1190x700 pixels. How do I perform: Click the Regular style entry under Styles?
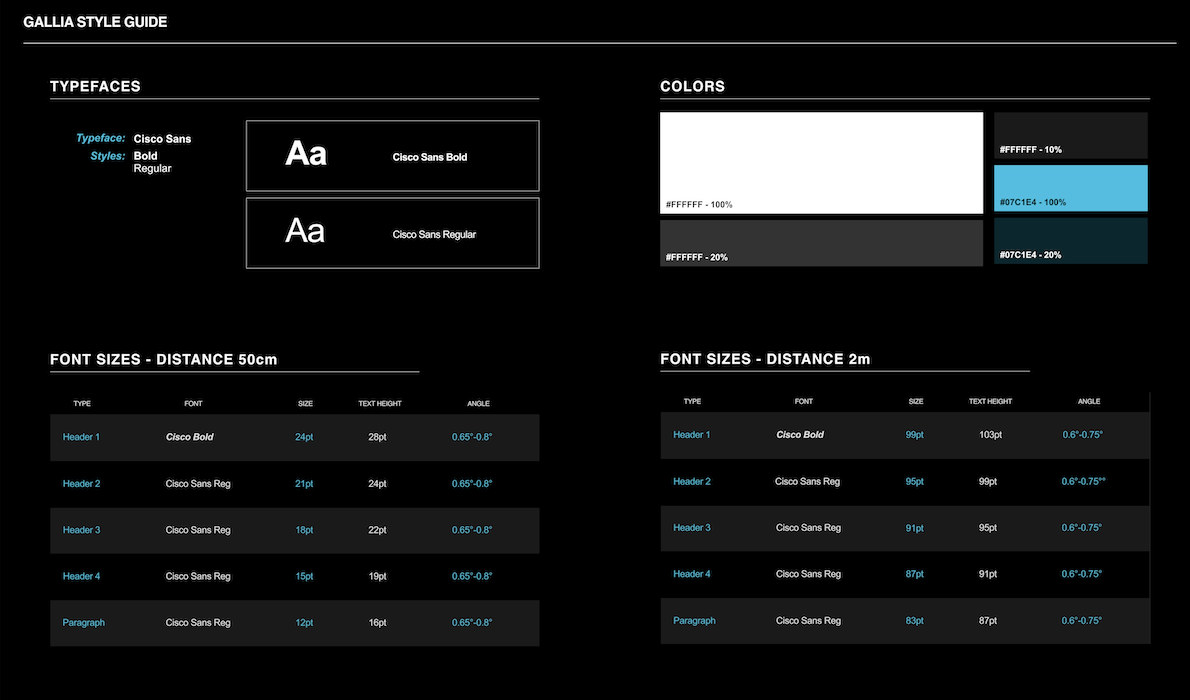(x=153, y=169)
